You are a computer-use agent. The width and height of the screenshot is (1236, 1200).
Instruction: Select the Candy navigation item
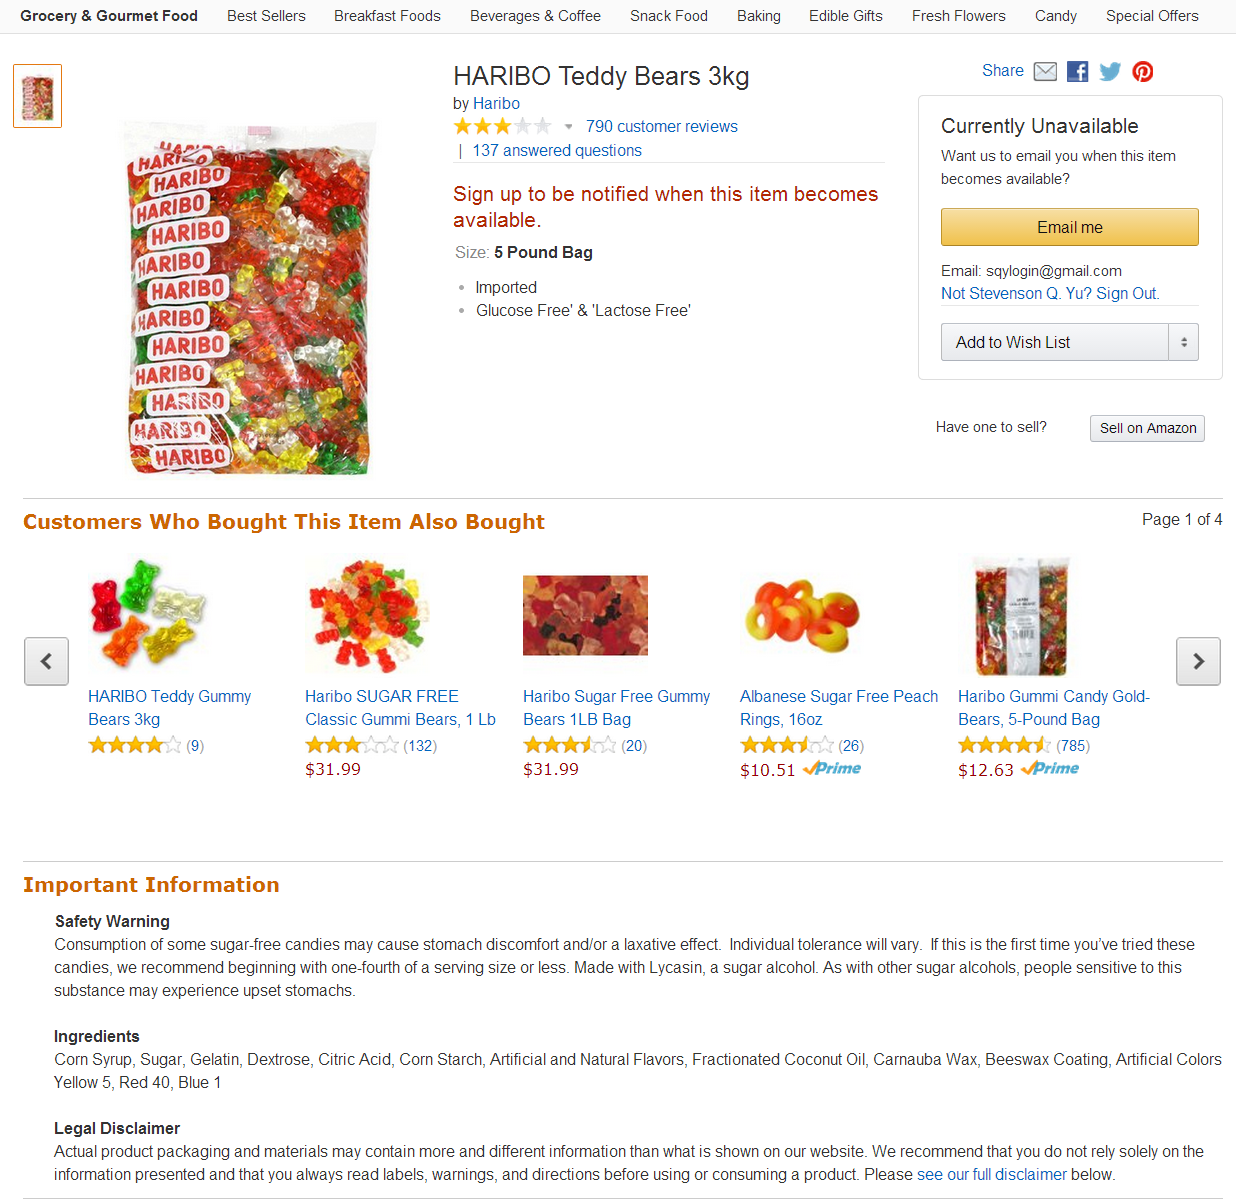coord(1055,16)
